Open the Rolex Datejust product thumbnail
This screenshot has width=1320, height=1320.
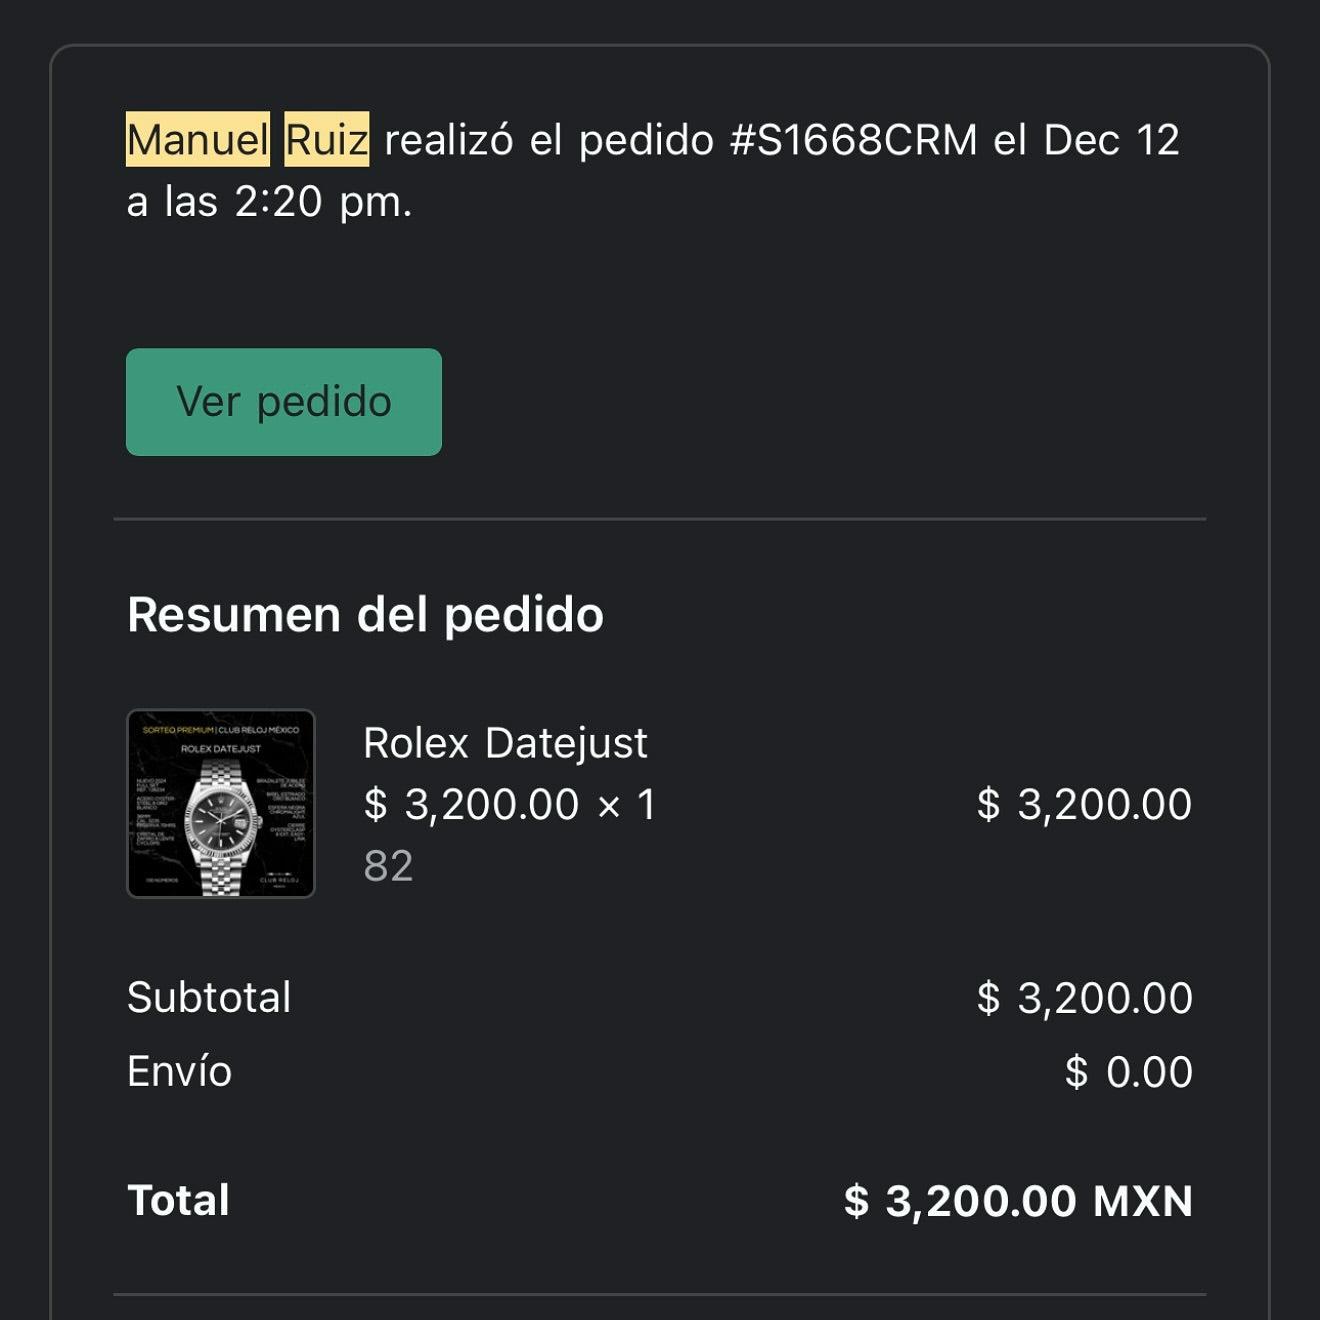(221, 804)
